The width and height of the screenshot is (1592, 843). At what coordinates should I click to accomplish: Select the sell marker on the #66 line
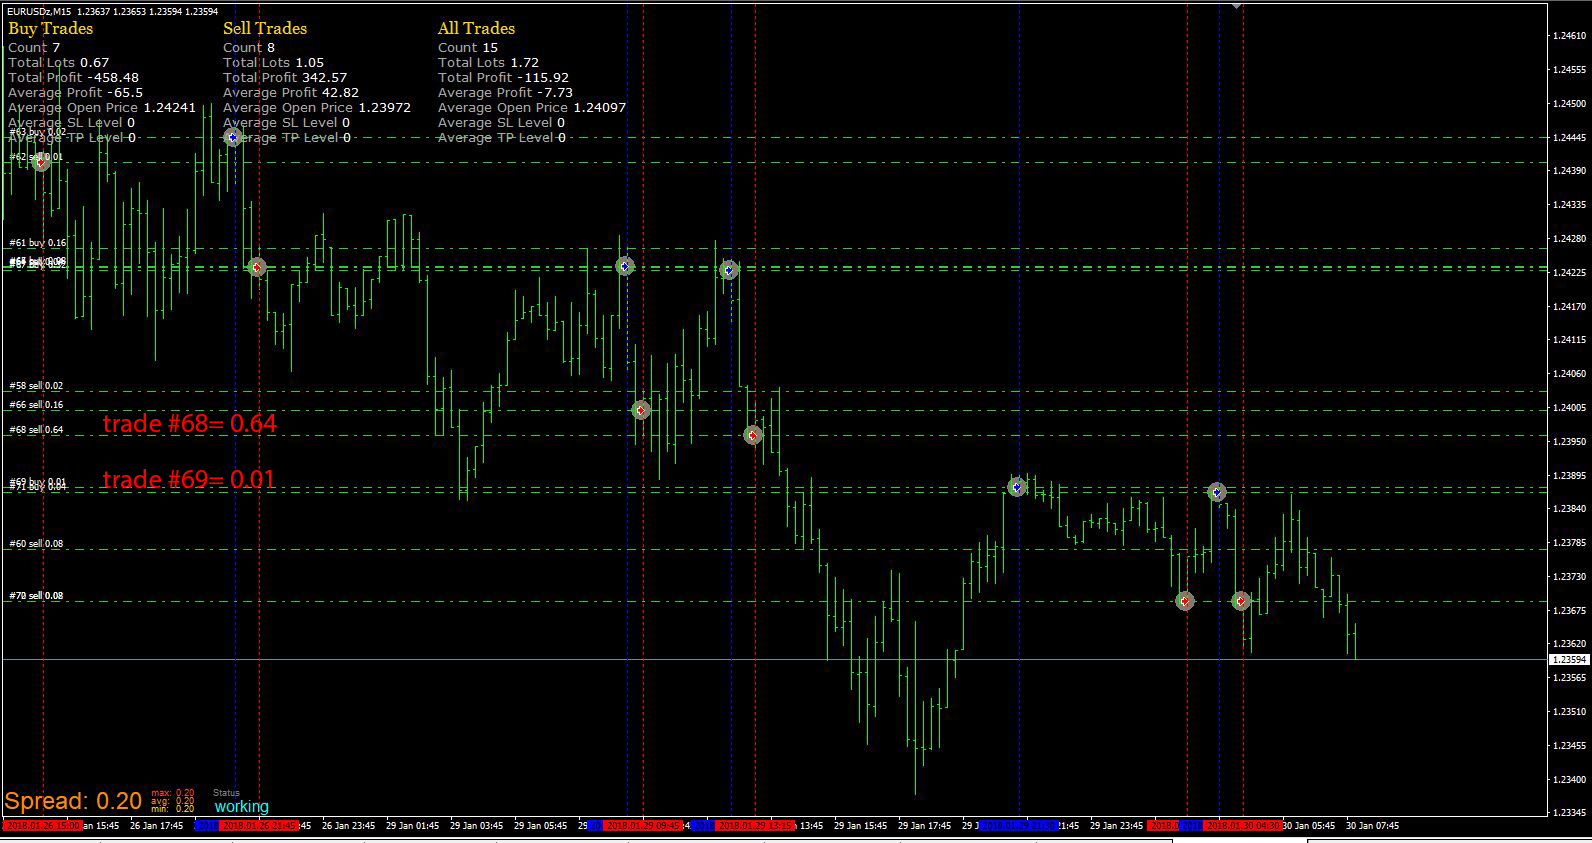coord(641,410)
